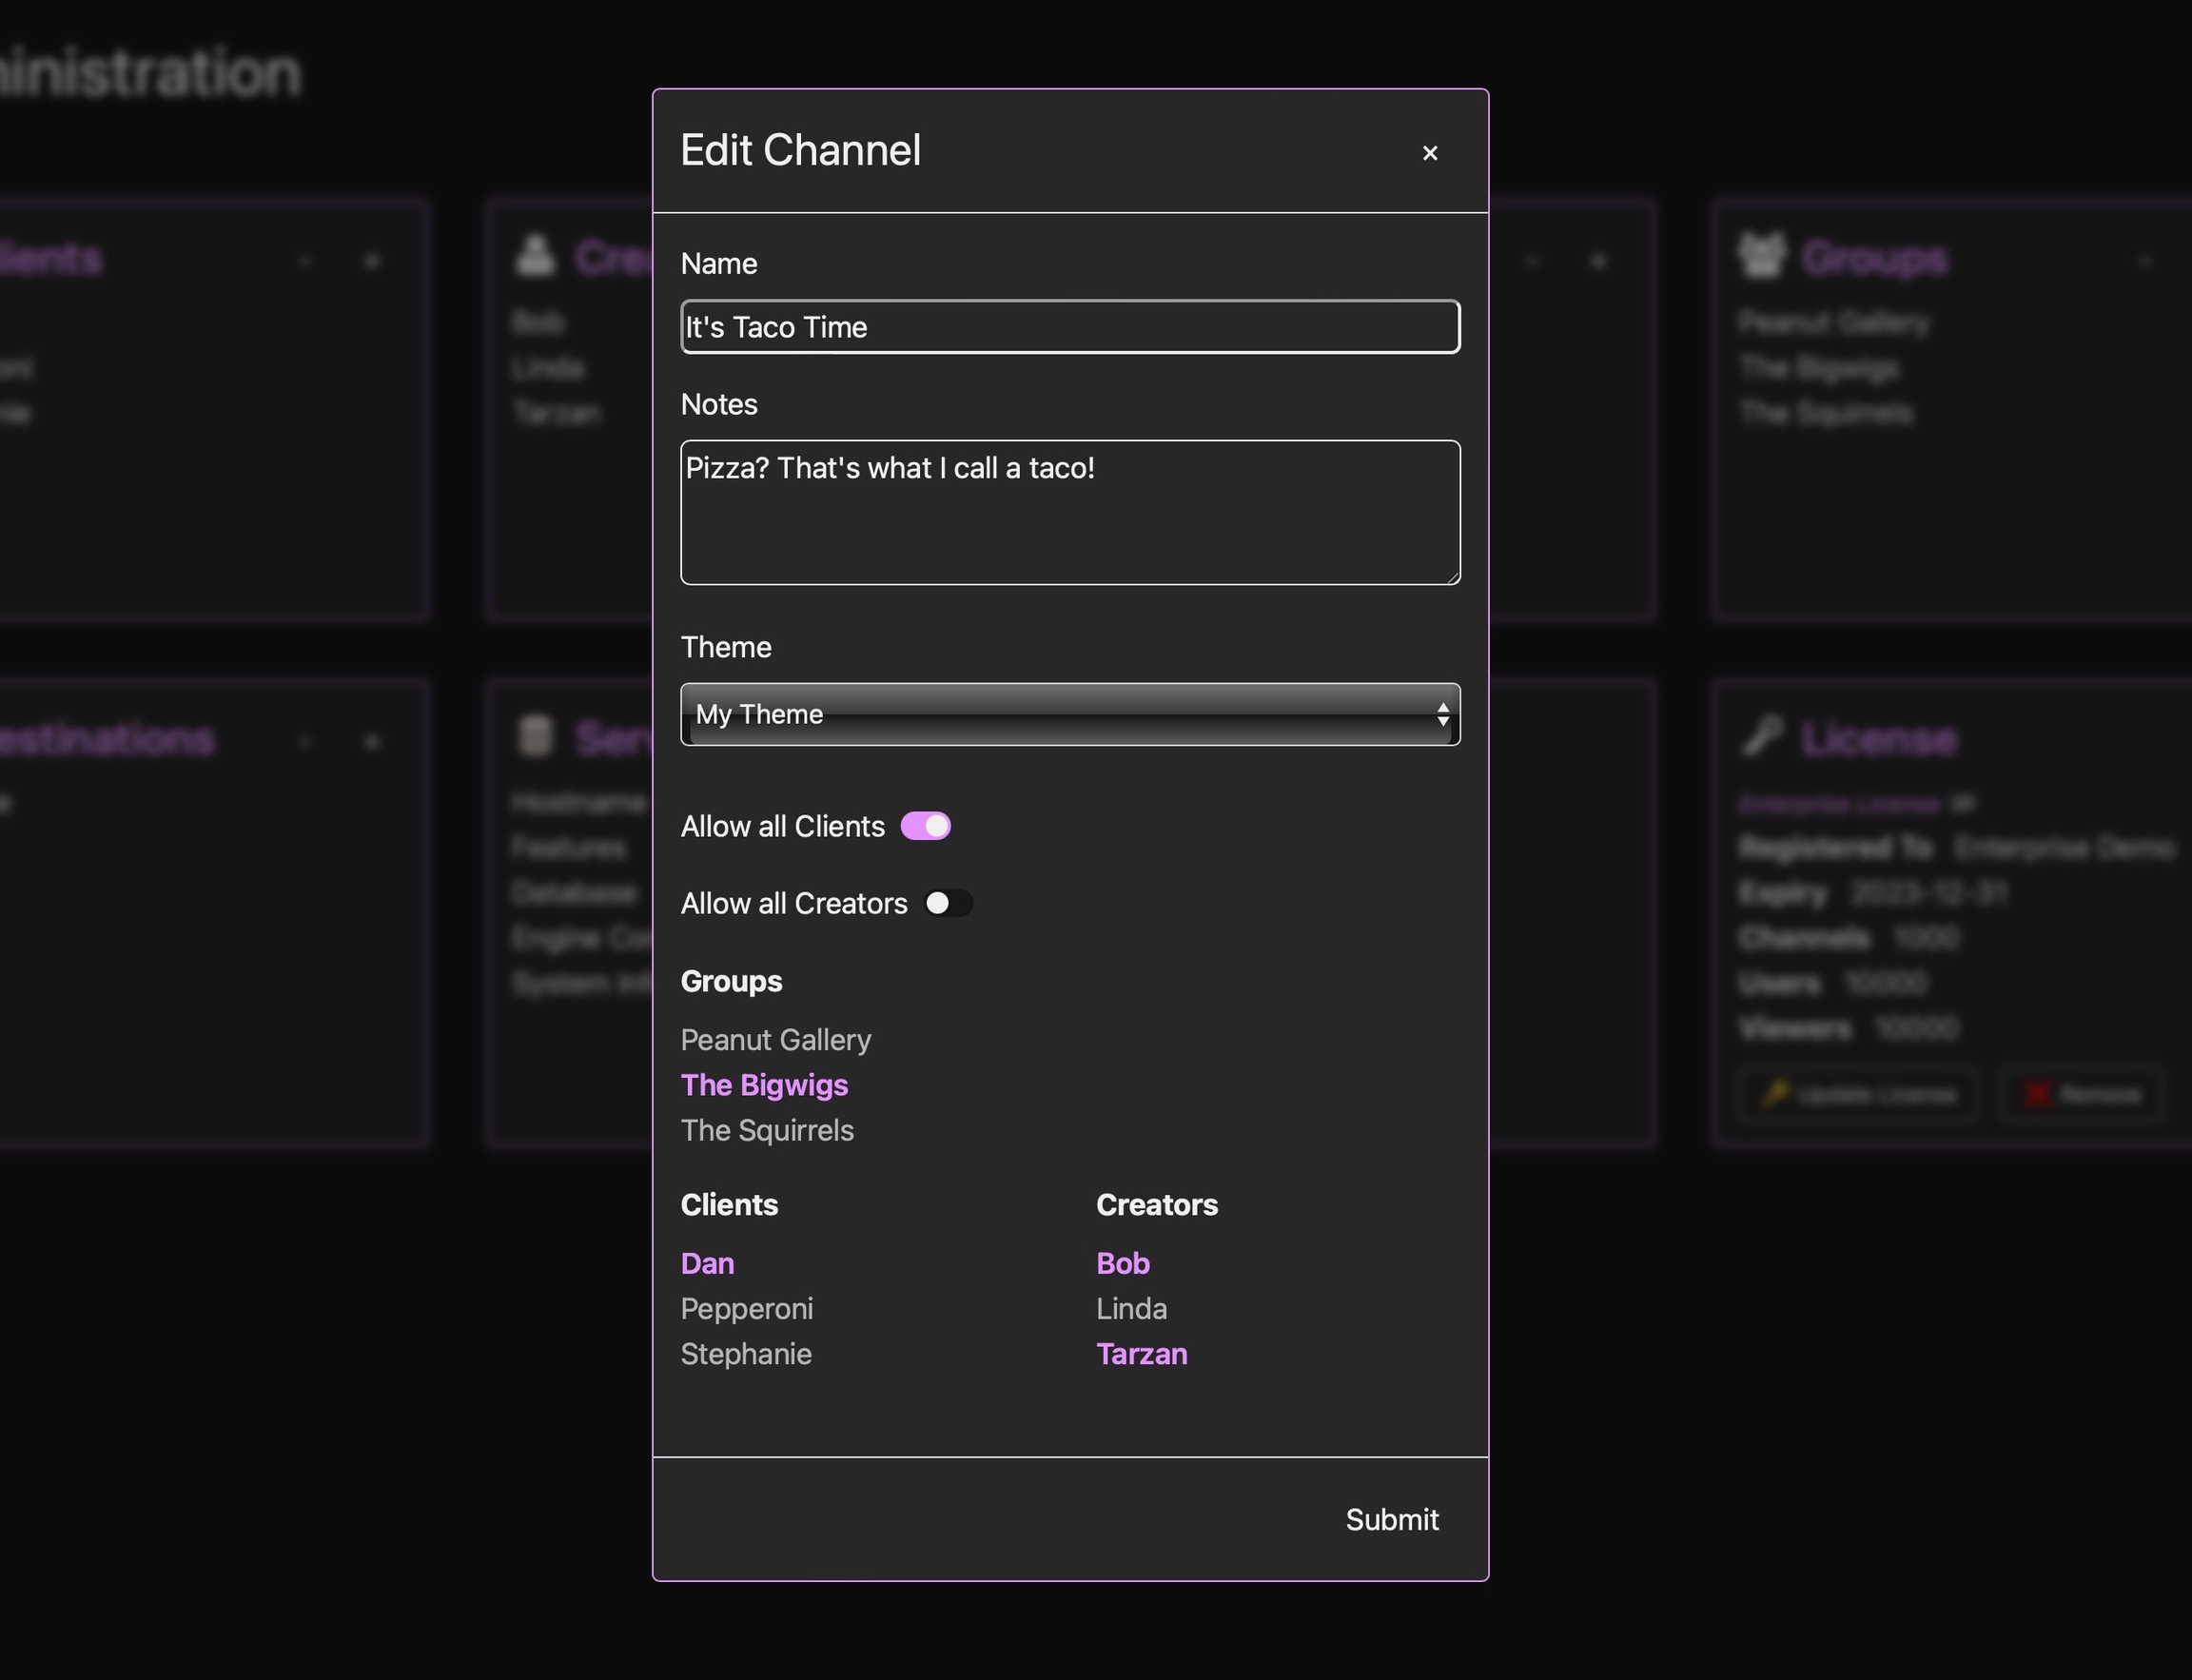
Task: Deselect creator Bob
Action: pyautogui.click(x=1122, y=1263)
